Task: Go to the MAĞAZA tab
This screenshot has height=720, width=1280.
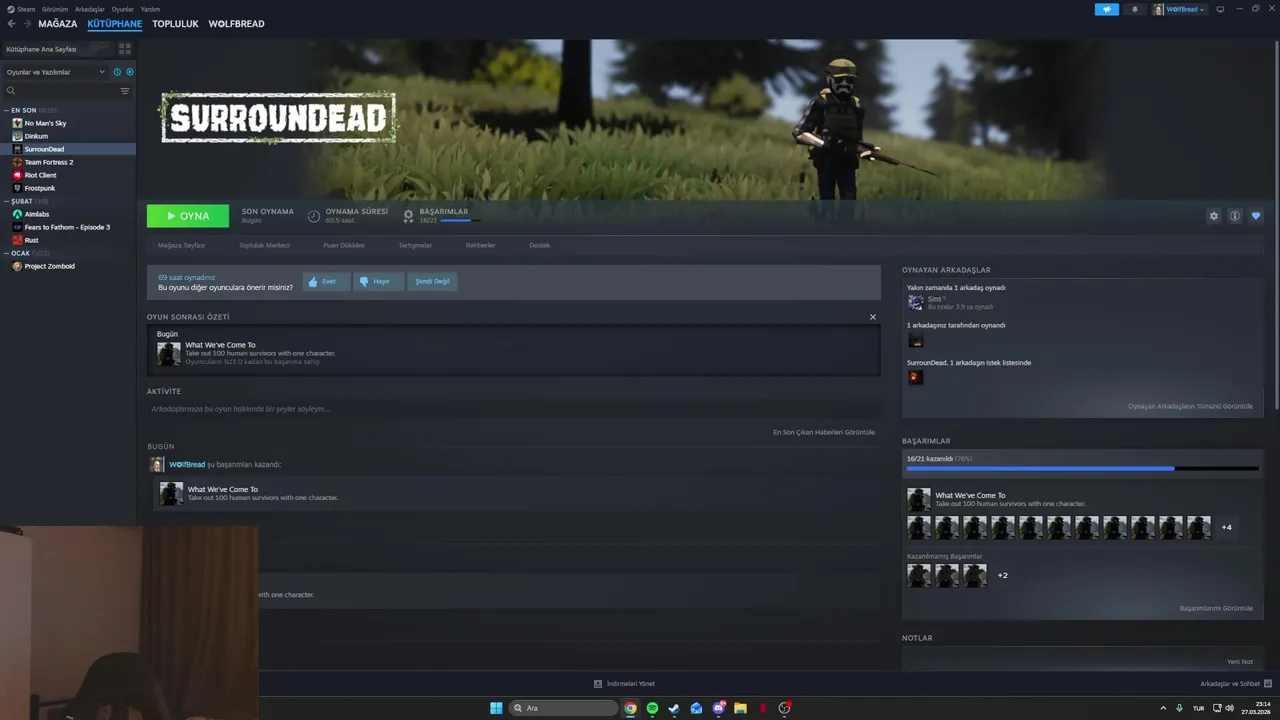Action: (x=58, y=24)
